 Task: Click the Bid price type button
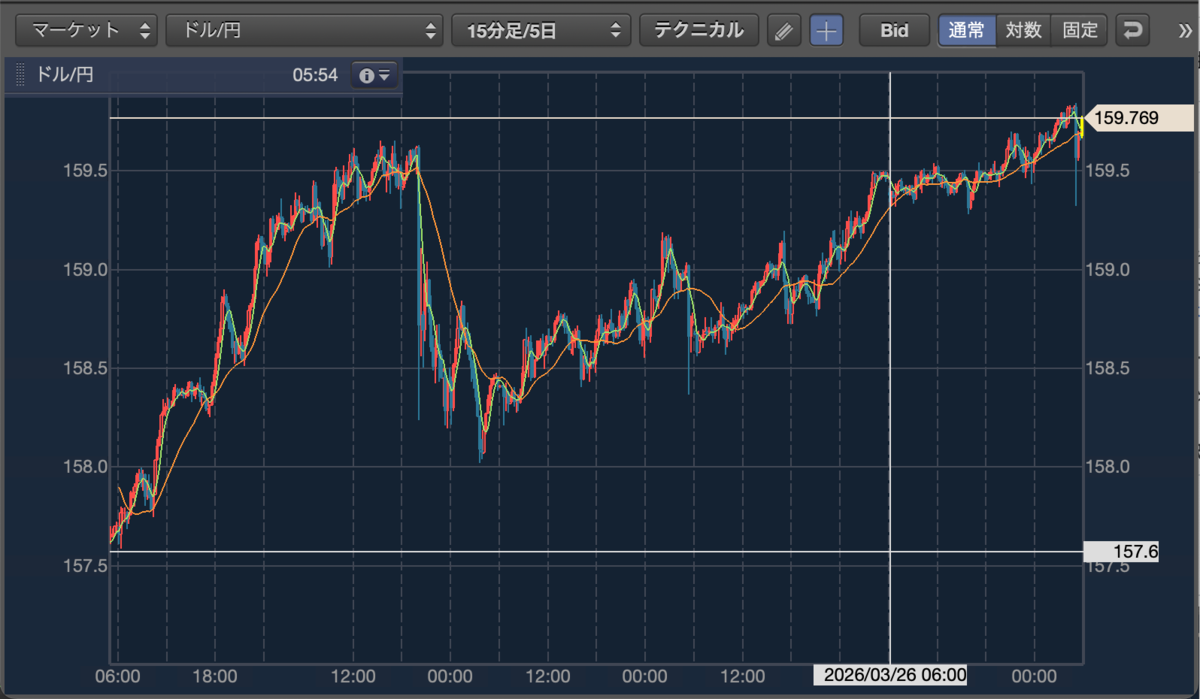894,30
